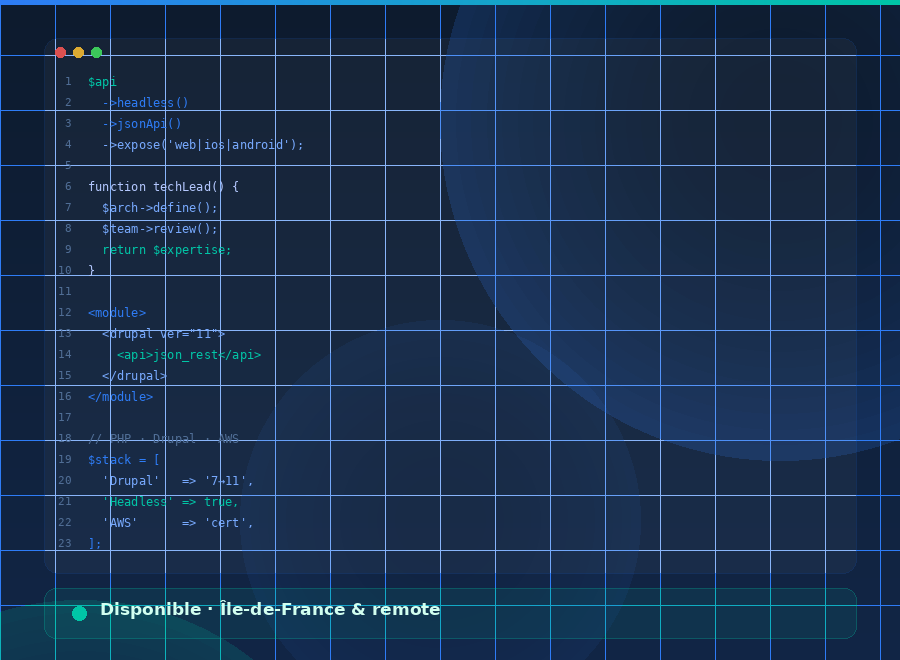Click the expose('web|ios|android') line
Image resolution: width=900 pixels, height=660 pixels.
[203, 145]
